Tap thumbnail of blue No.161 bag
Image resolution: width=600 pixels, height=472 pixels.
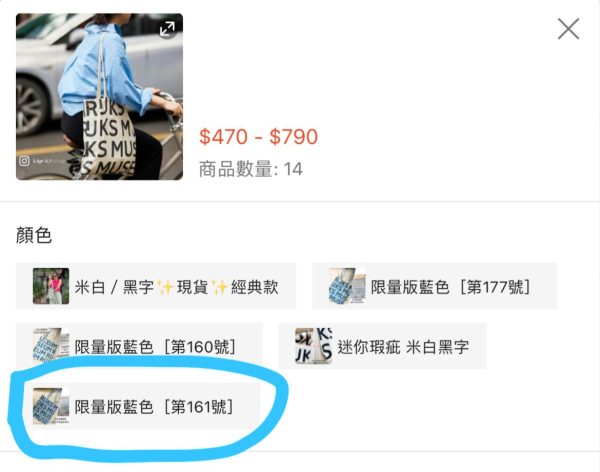click(x=51, y=406)
